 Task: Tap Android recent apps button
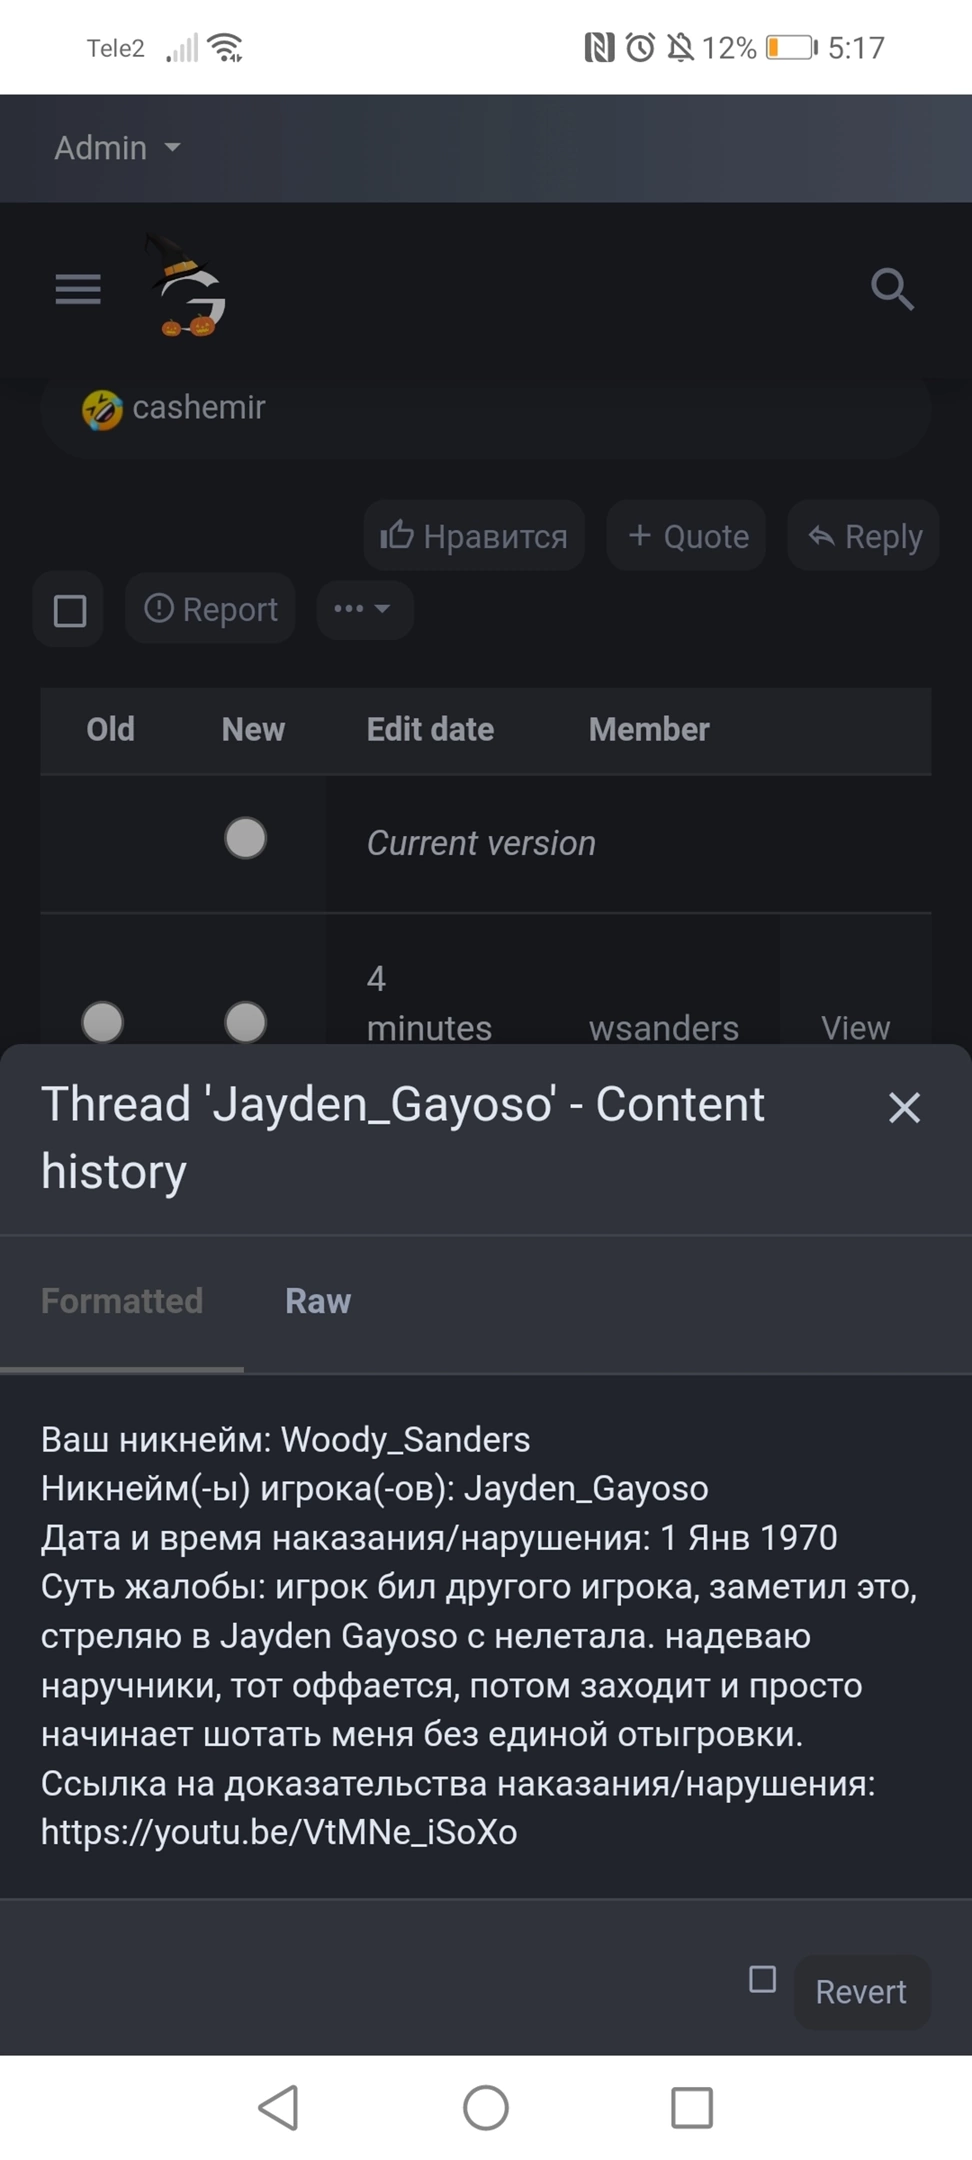coord(691,2107)
